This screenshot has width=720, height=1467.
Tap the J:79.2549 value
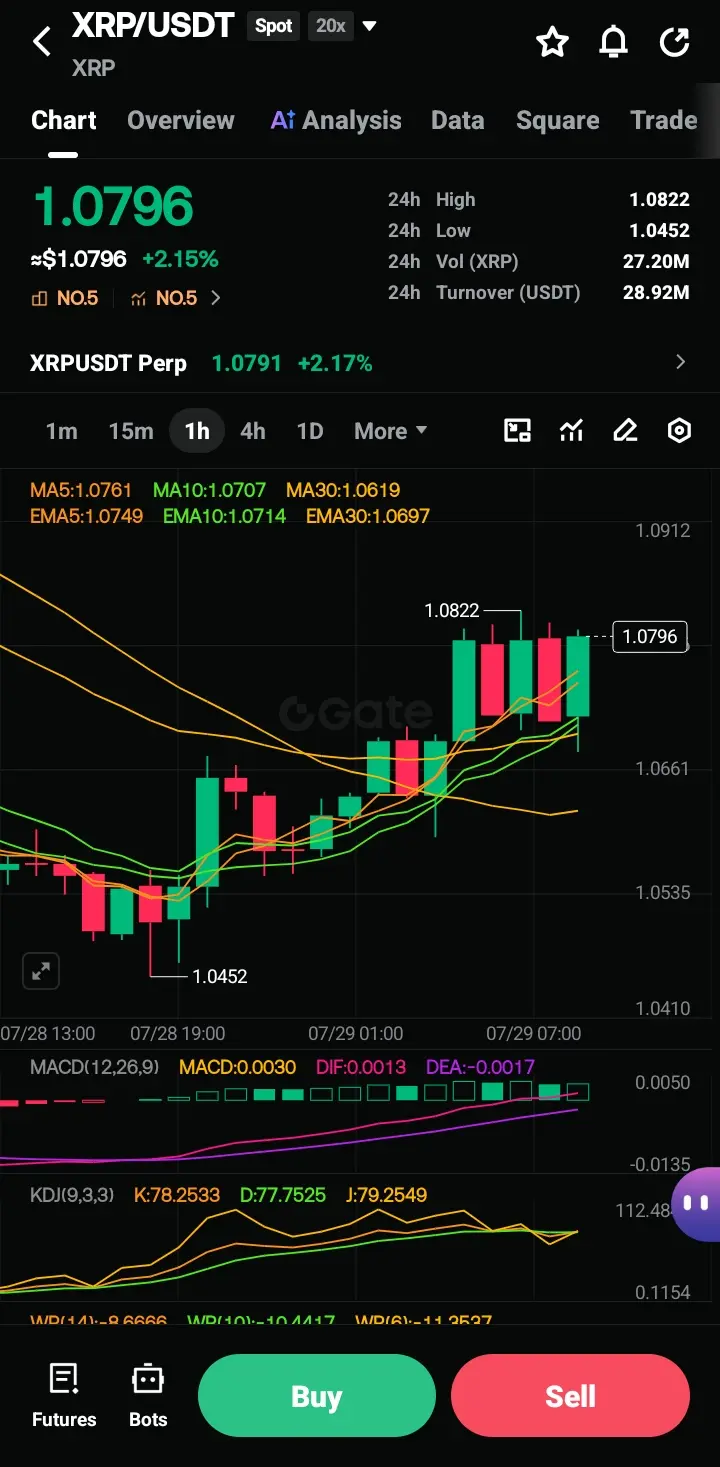[x=385, y=1194]
